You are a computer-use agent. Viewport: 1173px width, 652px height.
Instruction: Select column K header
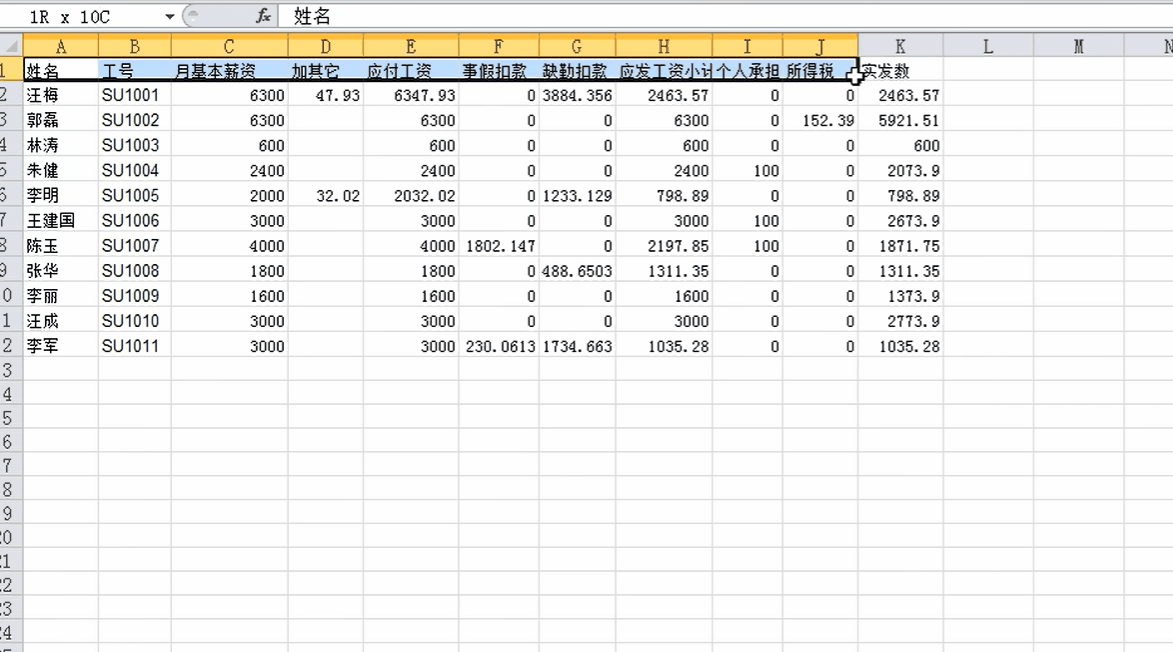(900, 47)
